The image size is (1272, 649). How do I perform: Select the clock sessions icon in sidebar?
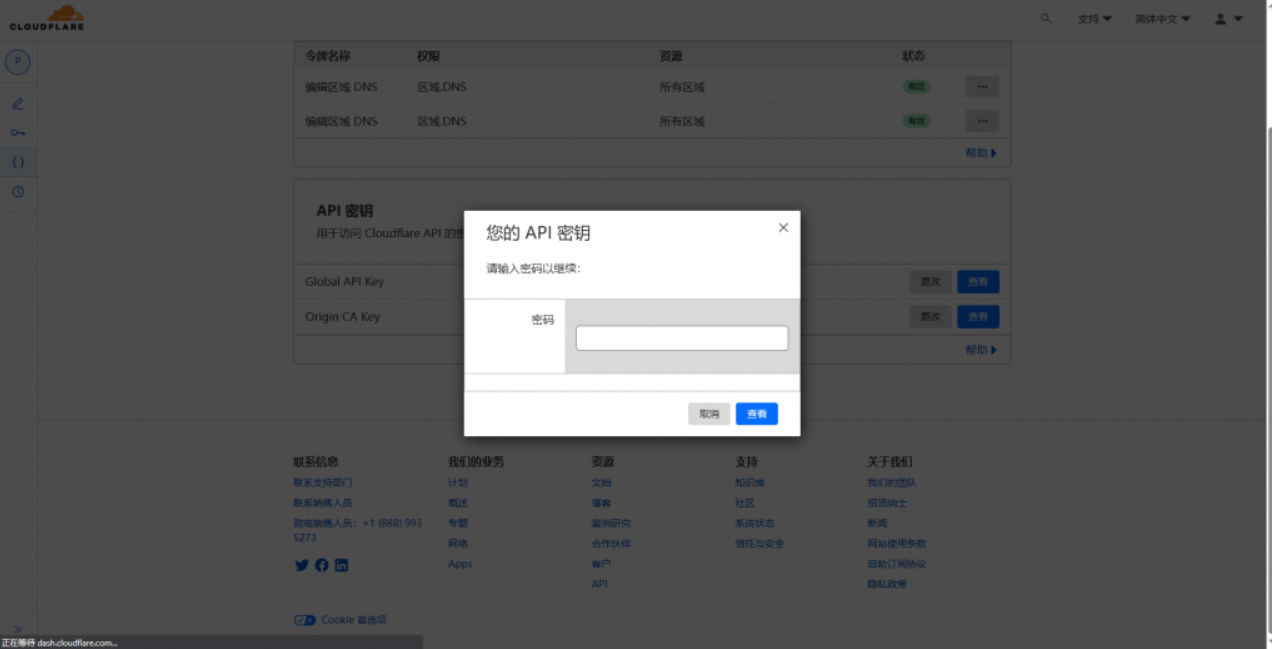tap(18, 191)
